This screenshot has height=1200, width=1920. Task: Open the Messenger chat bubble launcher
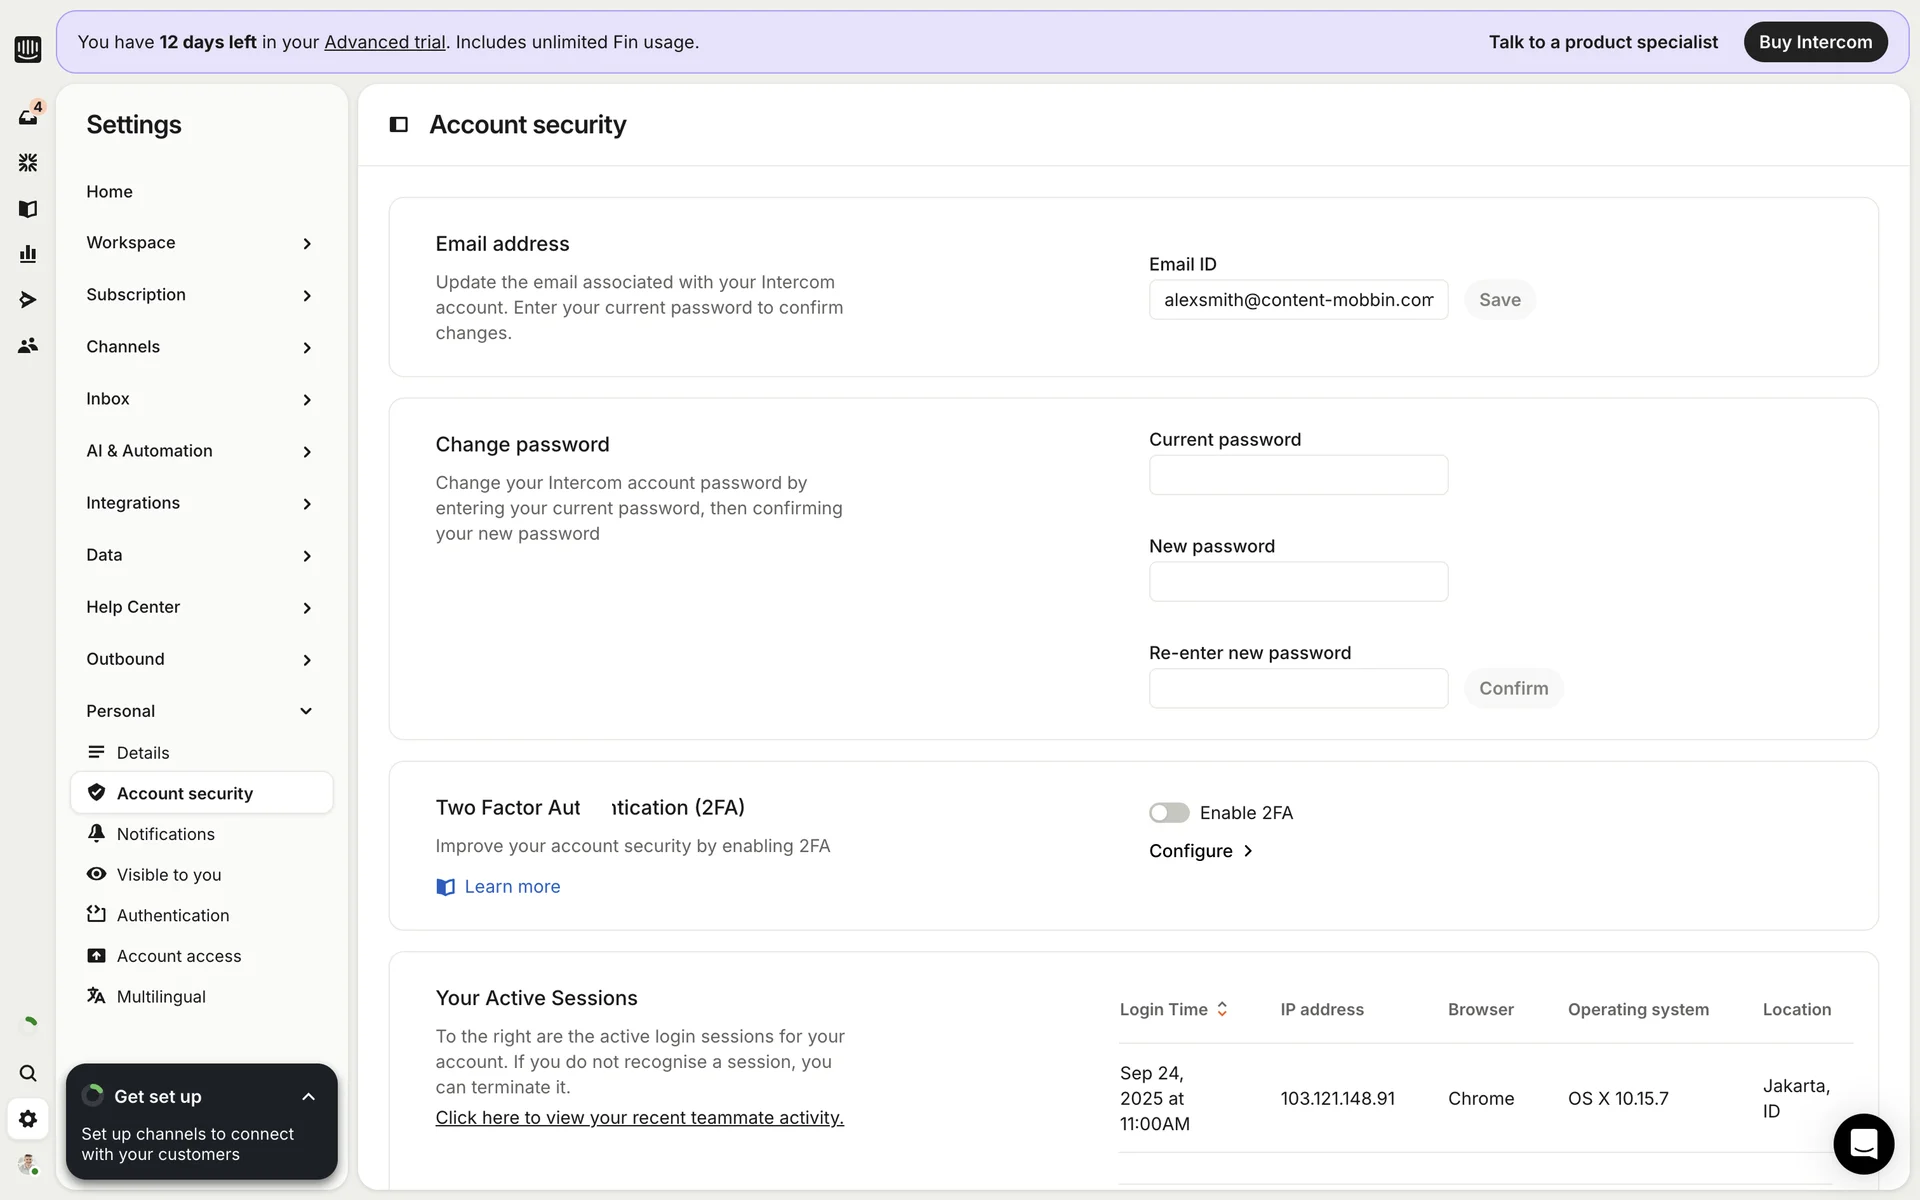(1863, 1143)
